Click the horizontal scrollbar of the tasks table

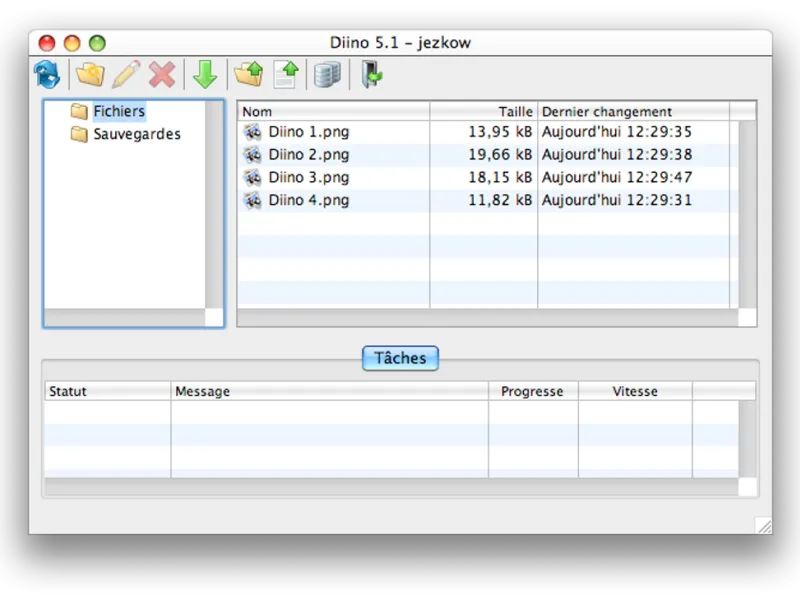click(x=391, y=487)
